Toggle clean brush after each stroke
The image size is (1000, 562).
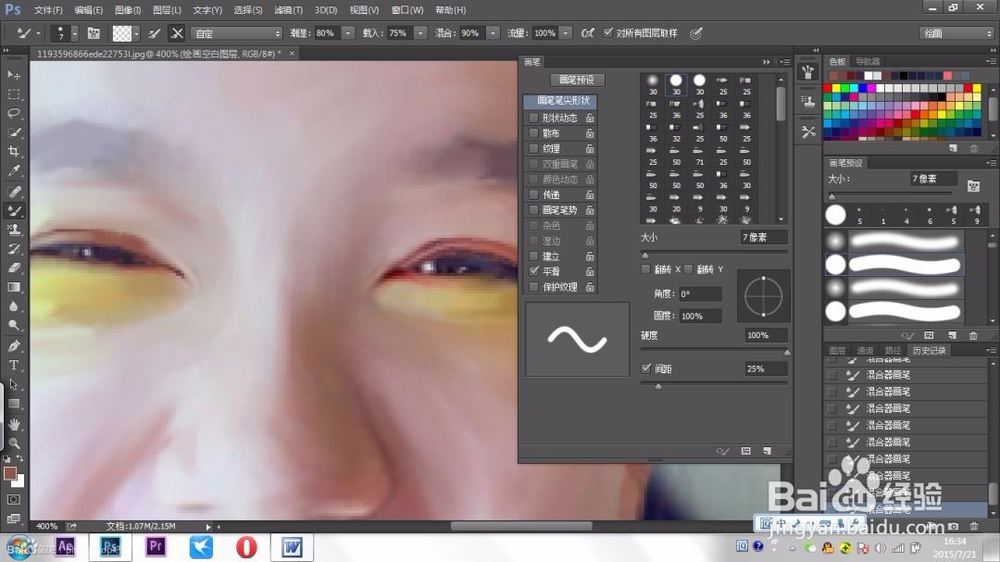pyautogui.click(x=177, y=33)
